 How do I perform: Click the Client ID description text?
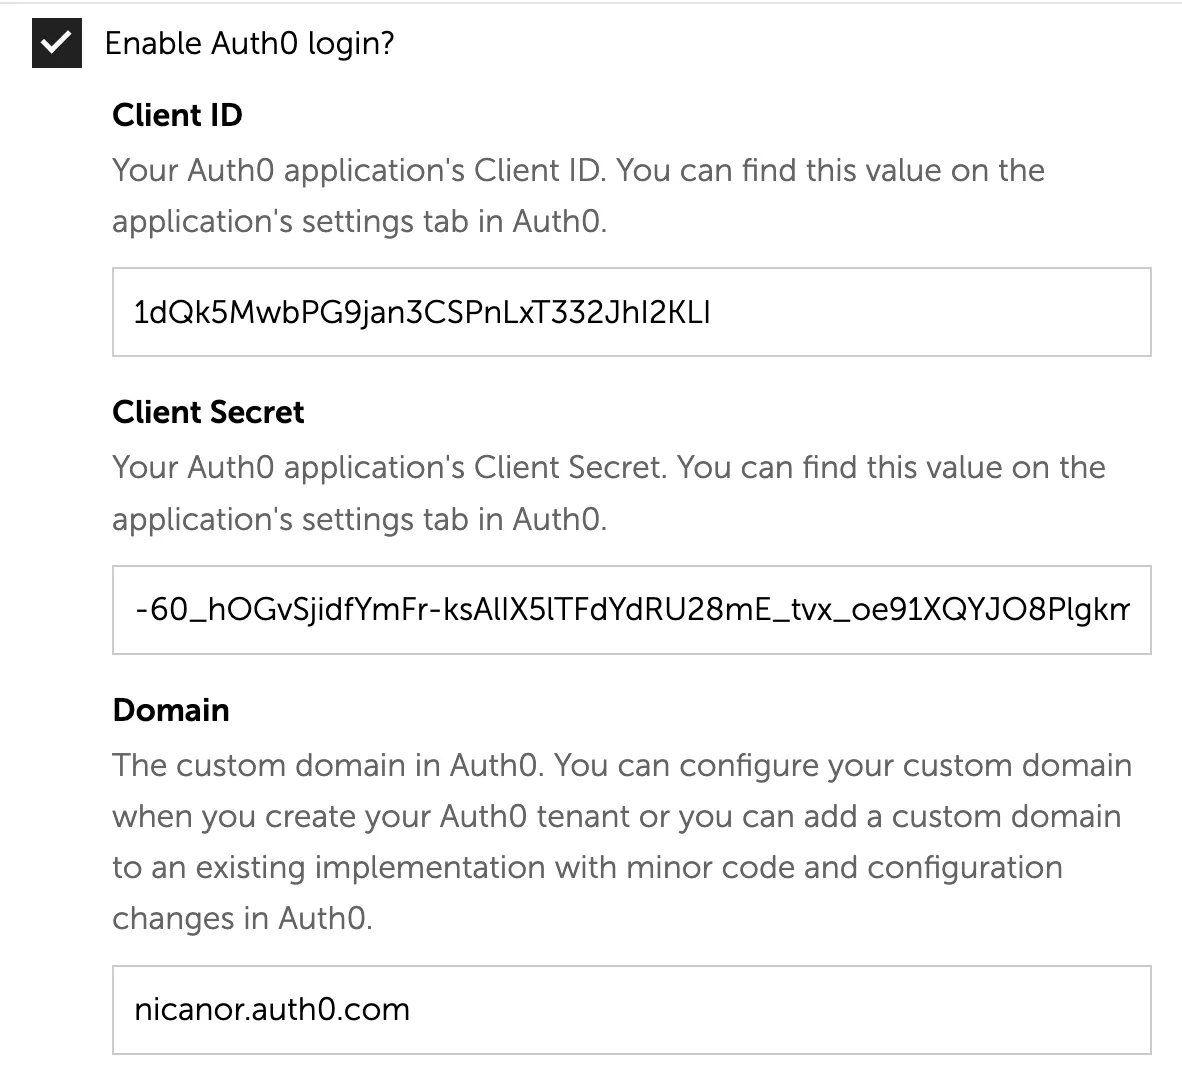(578, 196)
